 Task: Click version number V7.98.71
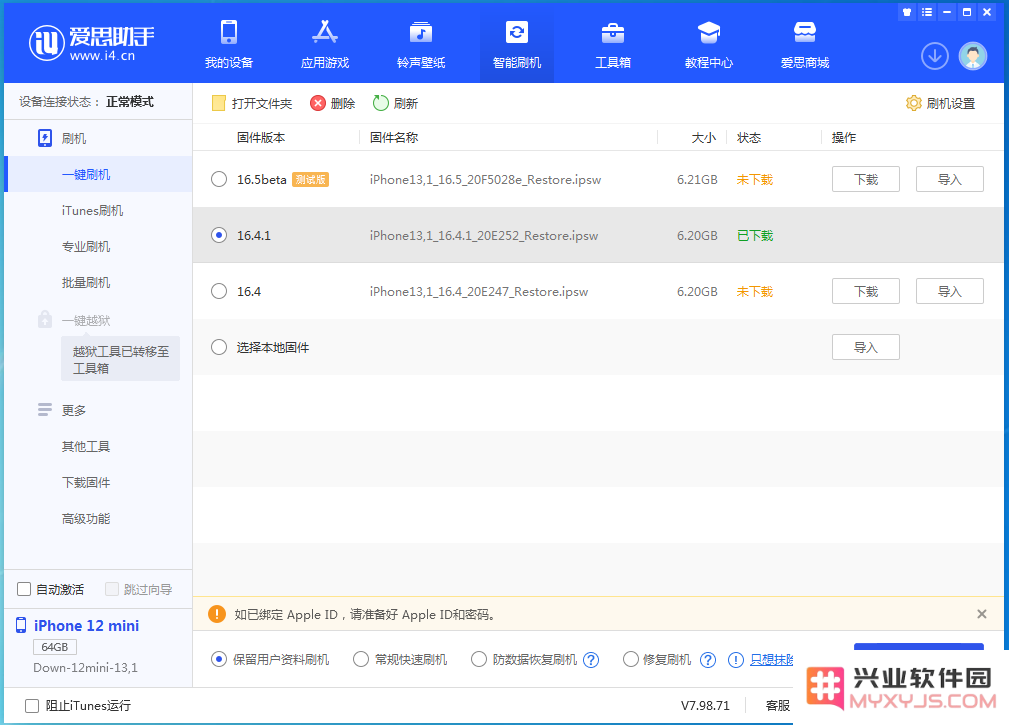click(x=705, y=706)
